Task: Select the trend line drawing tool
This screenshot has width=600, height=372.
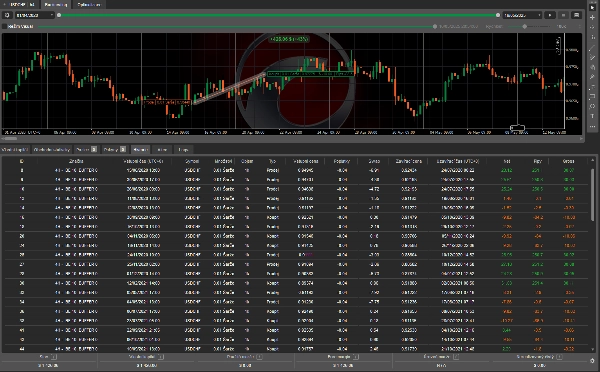Action: pos(592,47)
